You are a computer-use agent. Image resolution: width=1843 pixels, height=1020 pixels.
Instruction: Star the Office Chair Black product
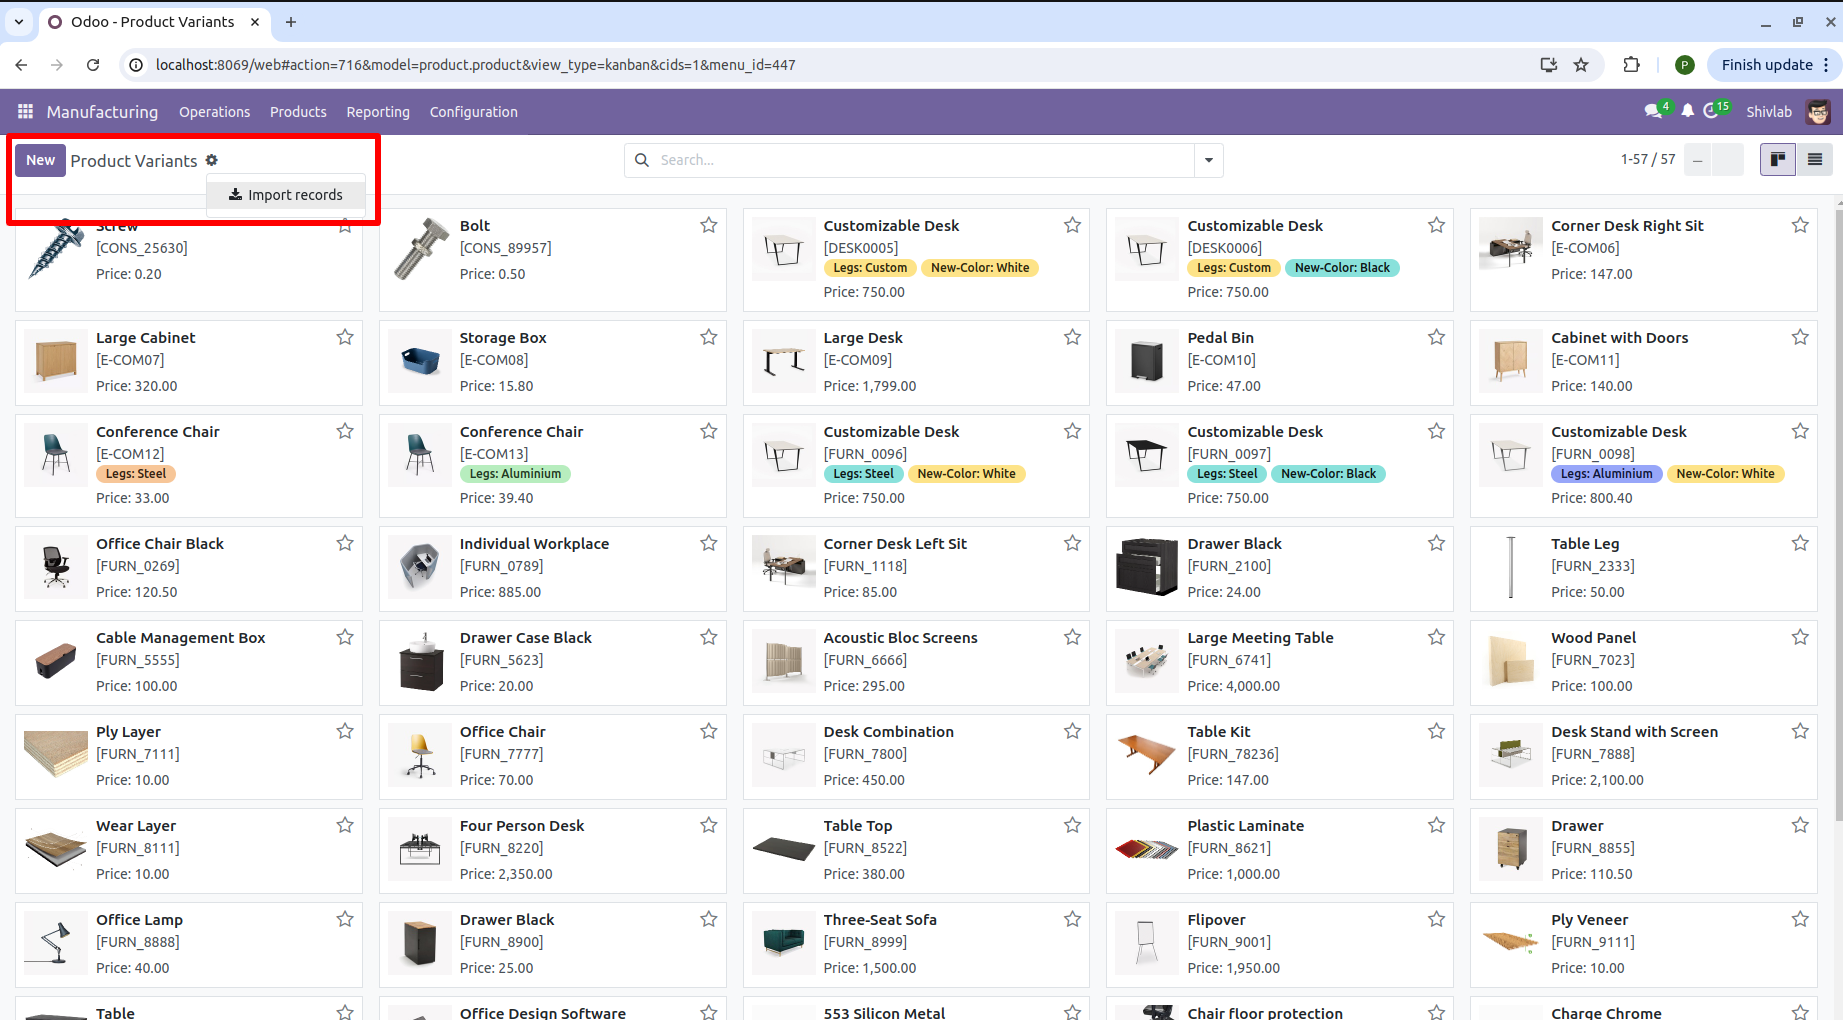click(345, 544)
